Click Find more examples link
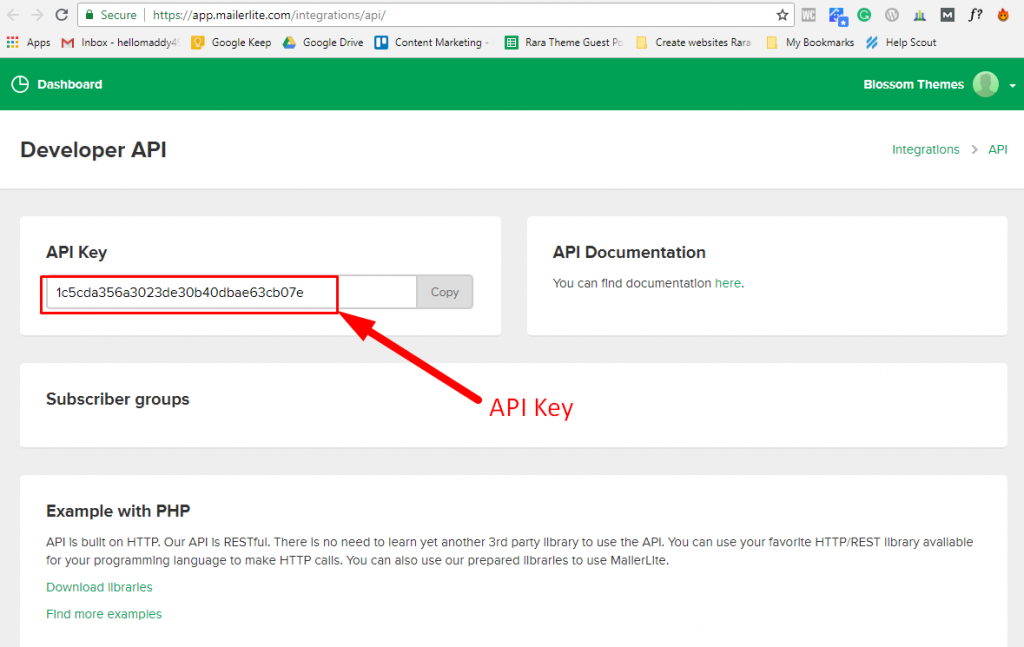The image size is (1024, 647). pyautogui.click(x=104, y=614)
